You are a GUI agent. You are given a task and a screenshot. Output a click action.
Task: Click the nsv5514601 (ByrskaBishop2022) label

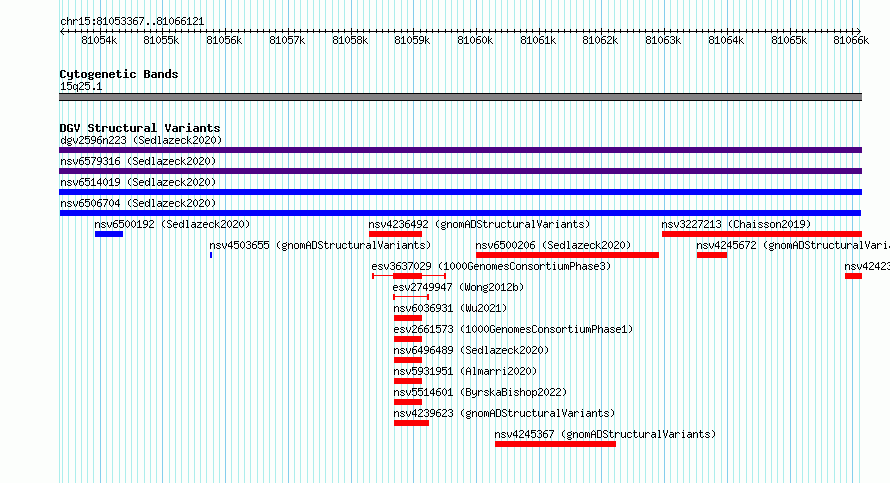[480, 392]
